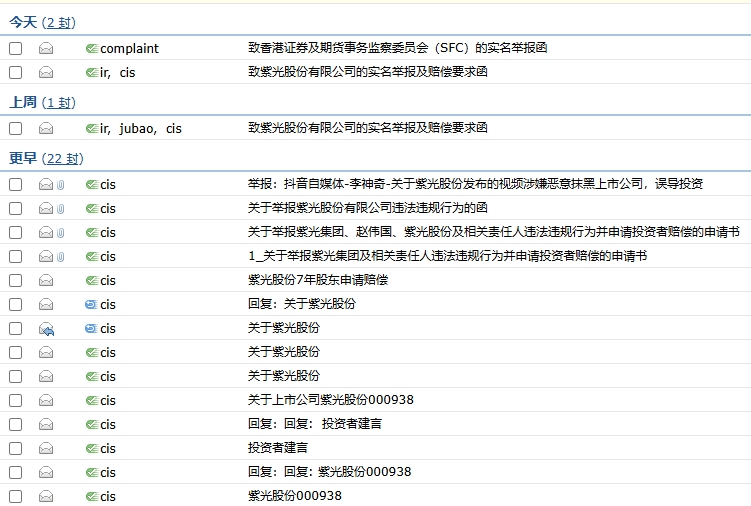Click envelope icon in 回复：回复：紫光股份000938 row
This screenshot has width=751, height=506.
point(46,472)
